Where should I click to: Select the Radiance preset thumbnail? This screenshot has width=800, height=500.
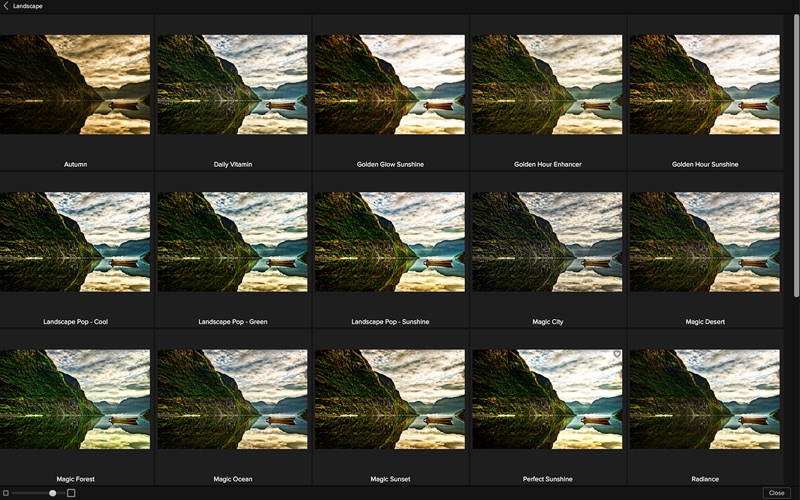click(x=705, y=399)
